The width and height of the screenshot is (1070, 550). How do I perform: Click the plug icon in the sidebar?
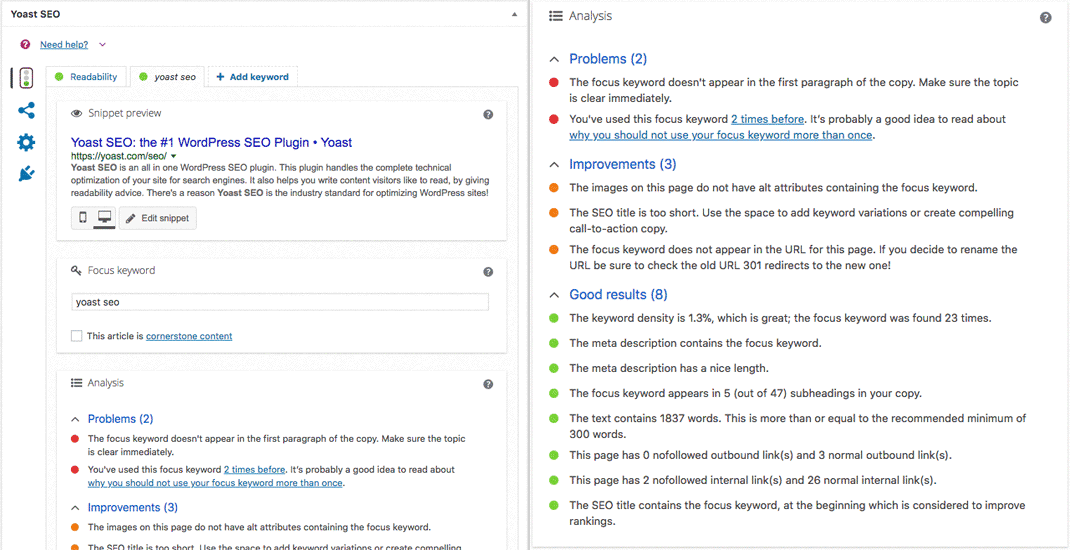pyautogui.click(x=26, y=174)
